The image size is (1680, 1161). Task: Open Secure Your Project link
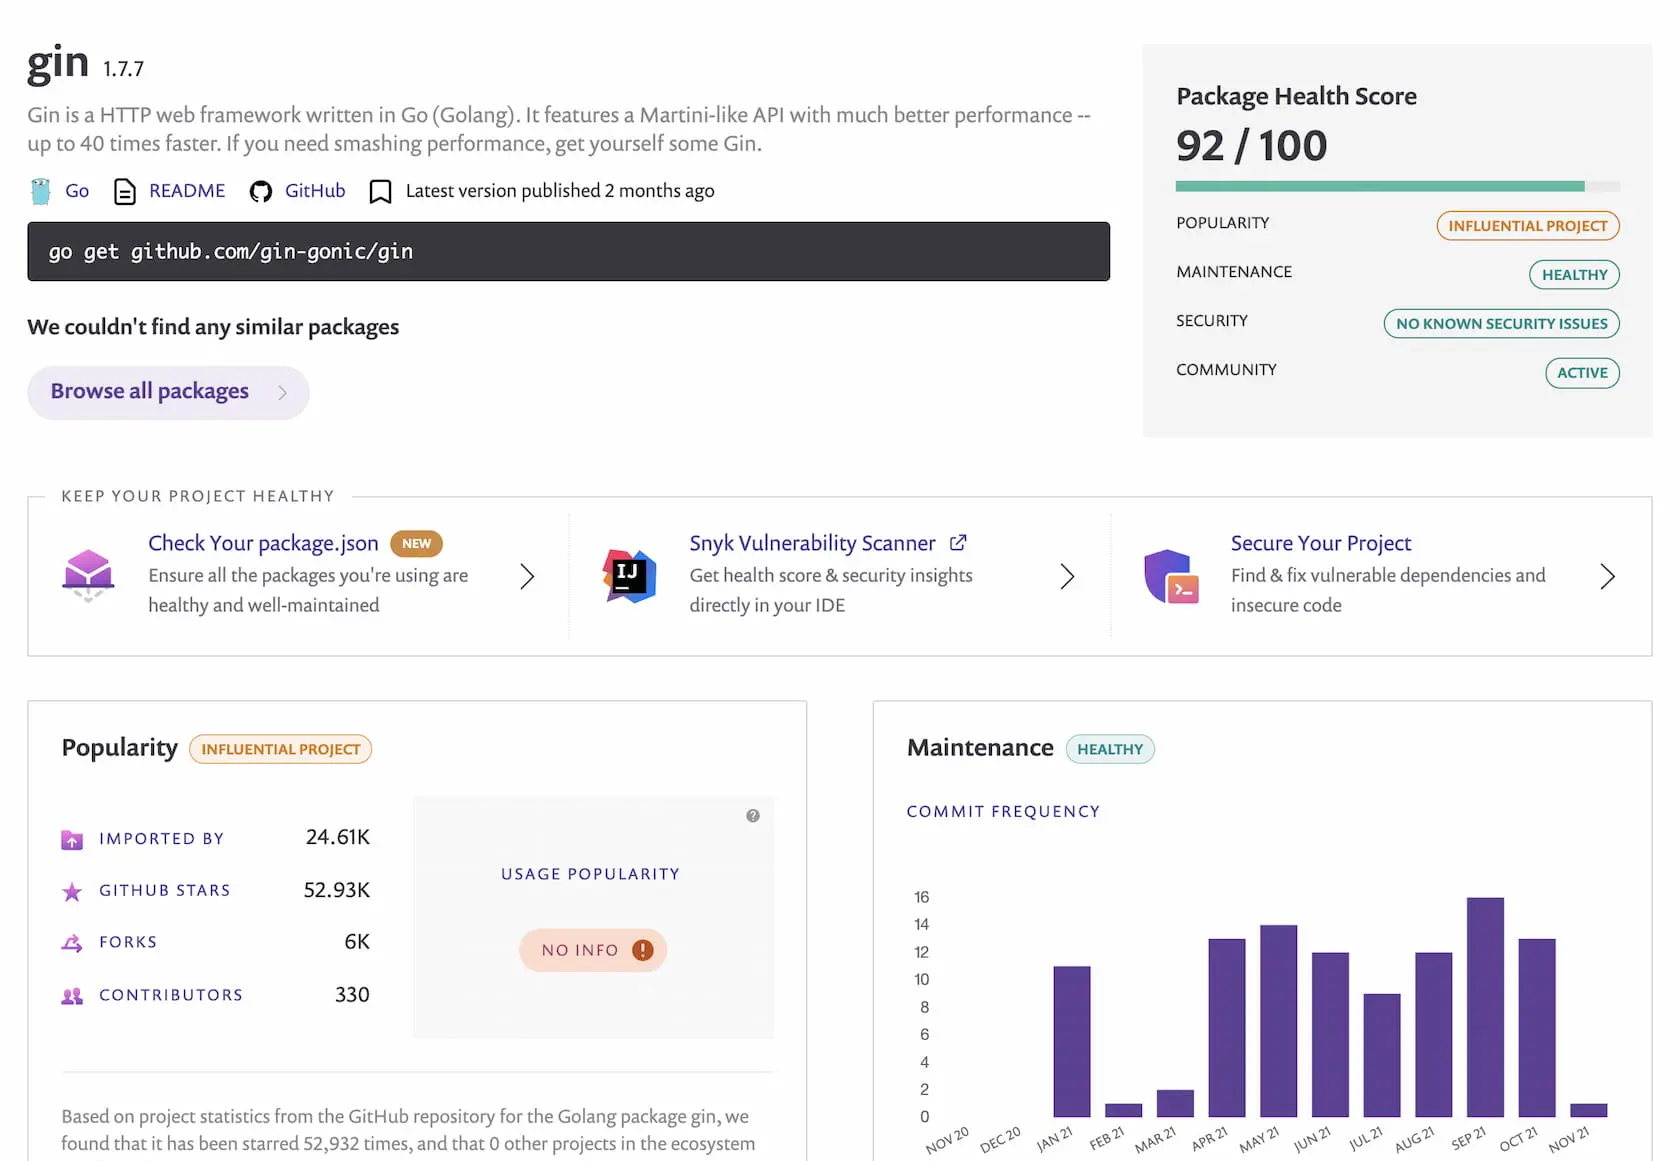pos(1321,543)
